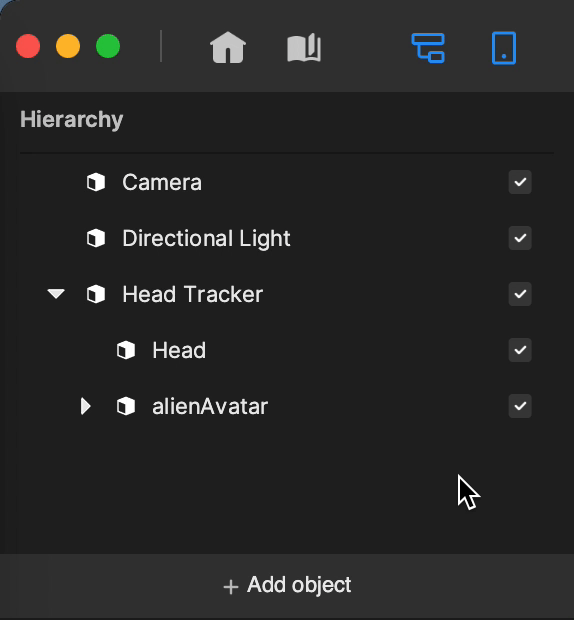Uncheck the alienAvatar enabled checkbox
This screenshot has height=620, width=574.
(520, 406)
